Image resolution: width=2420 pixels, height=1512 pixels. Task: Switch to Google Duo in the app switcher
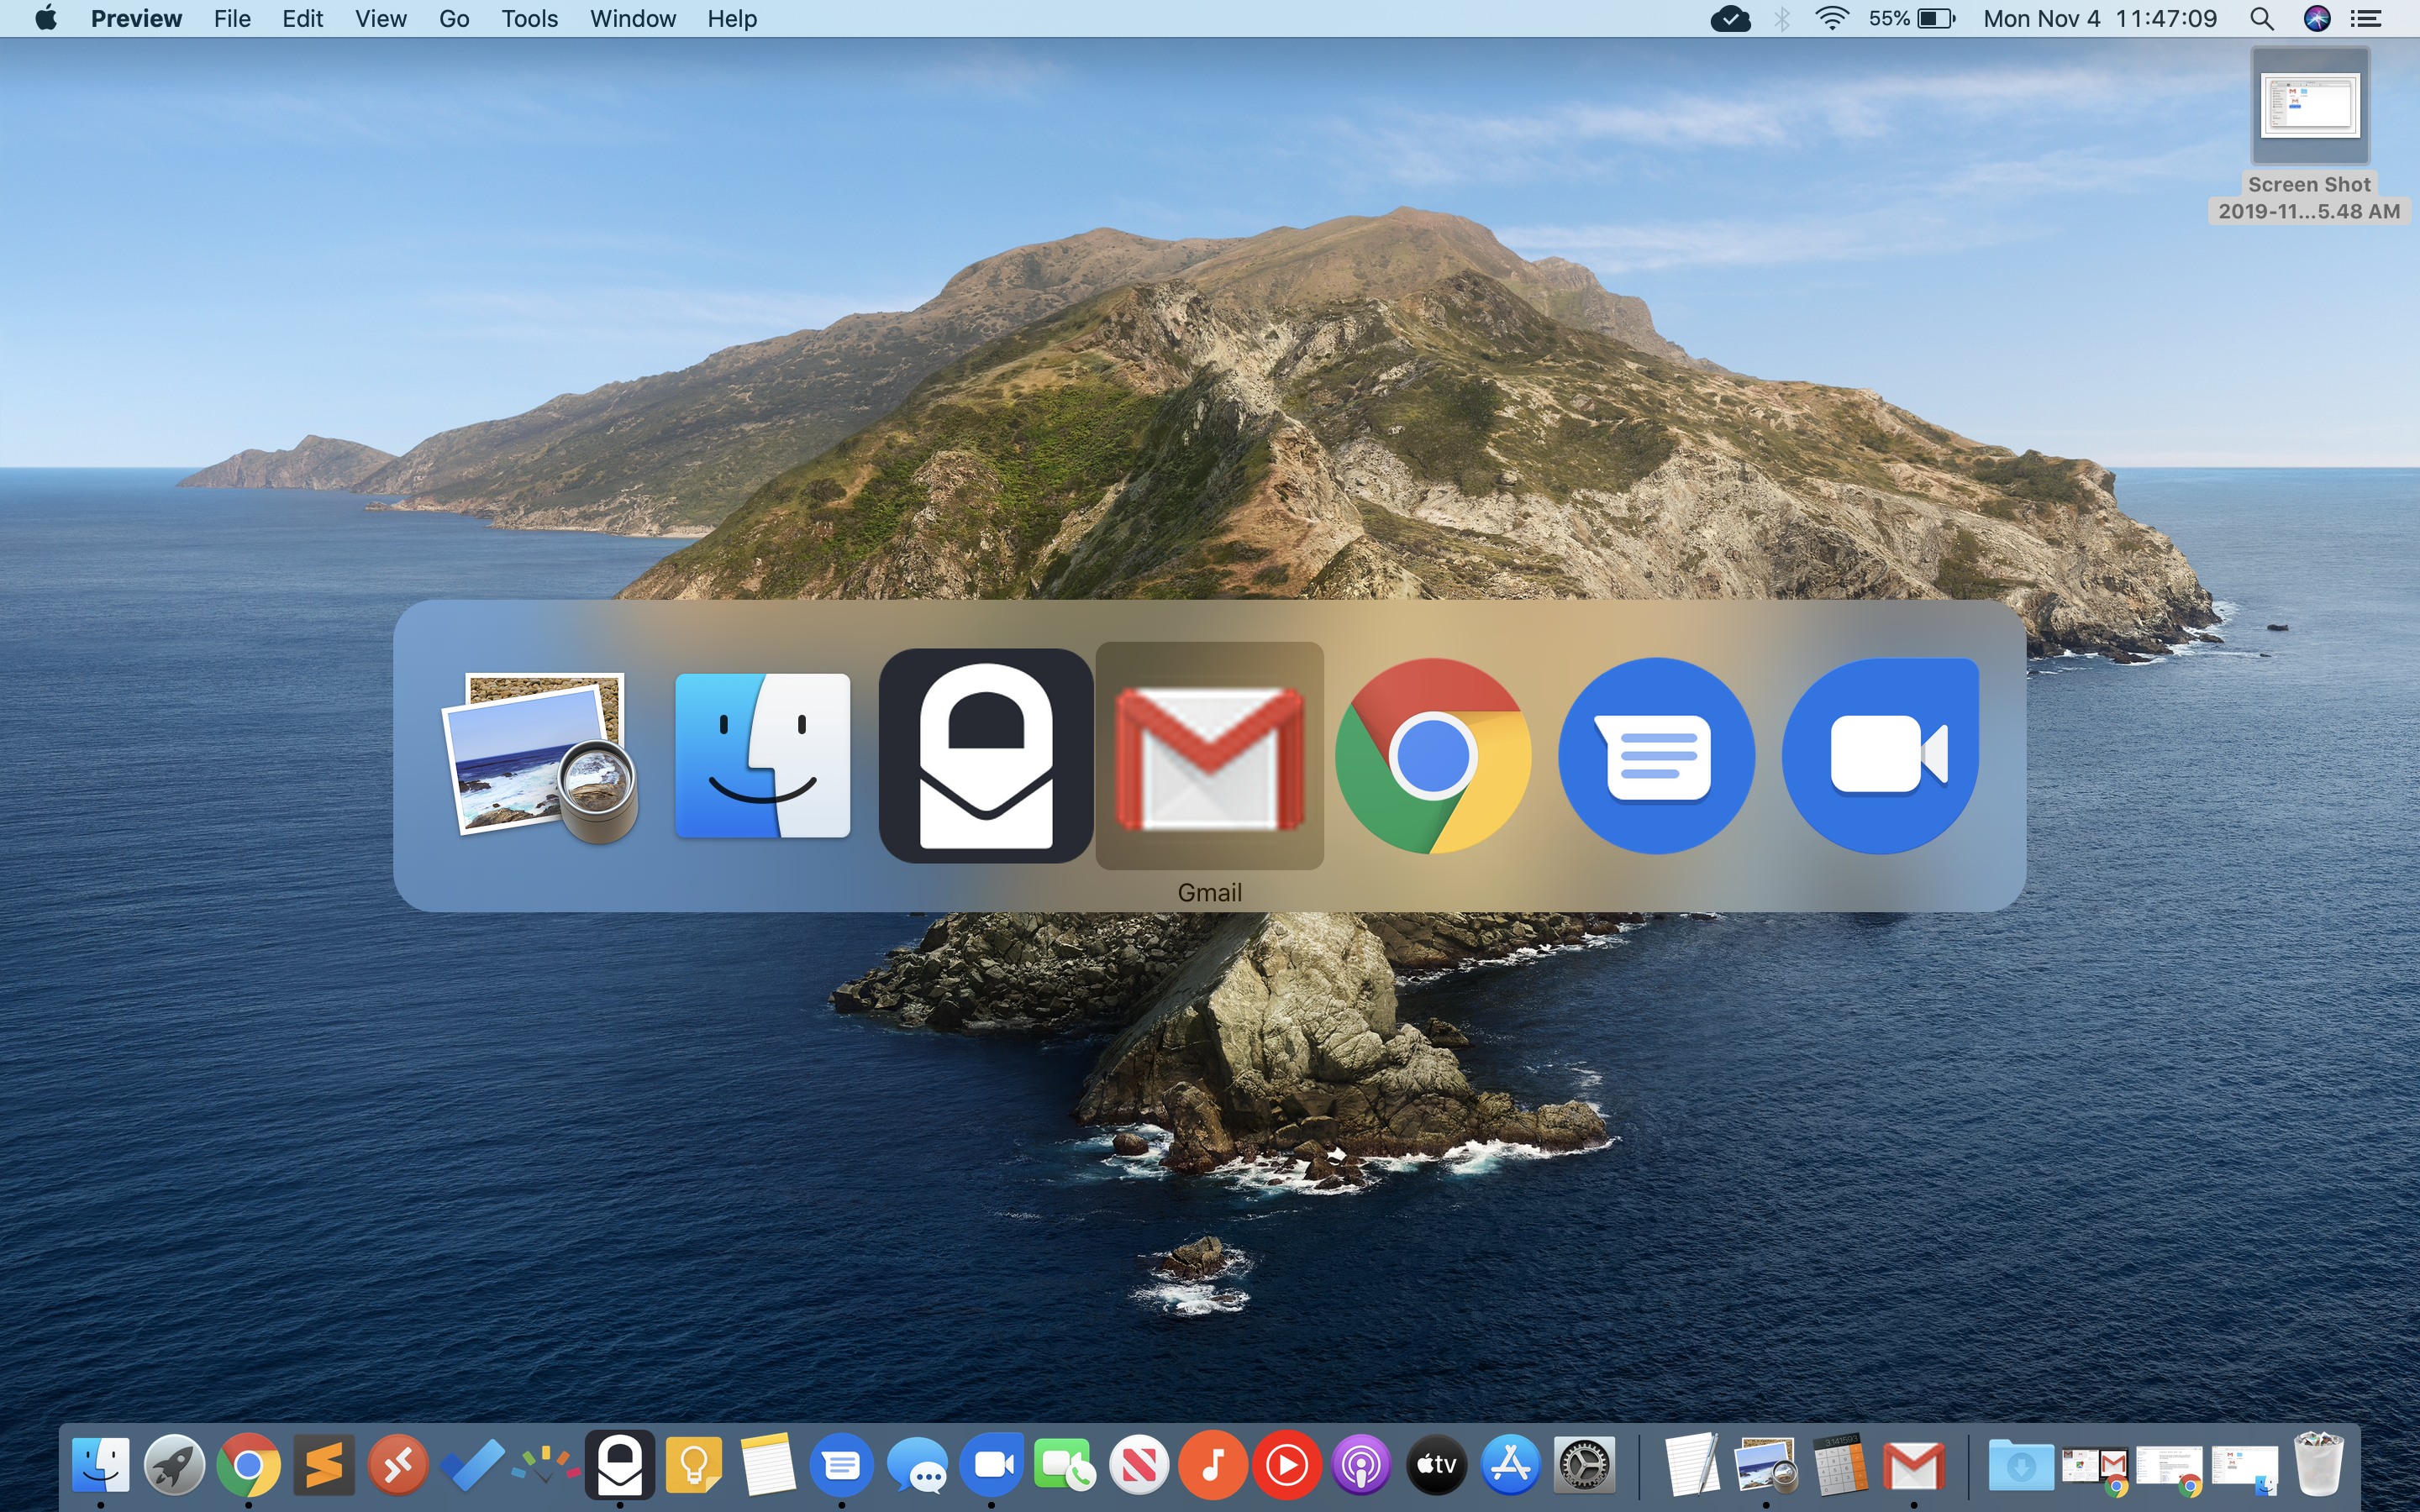1880,756
